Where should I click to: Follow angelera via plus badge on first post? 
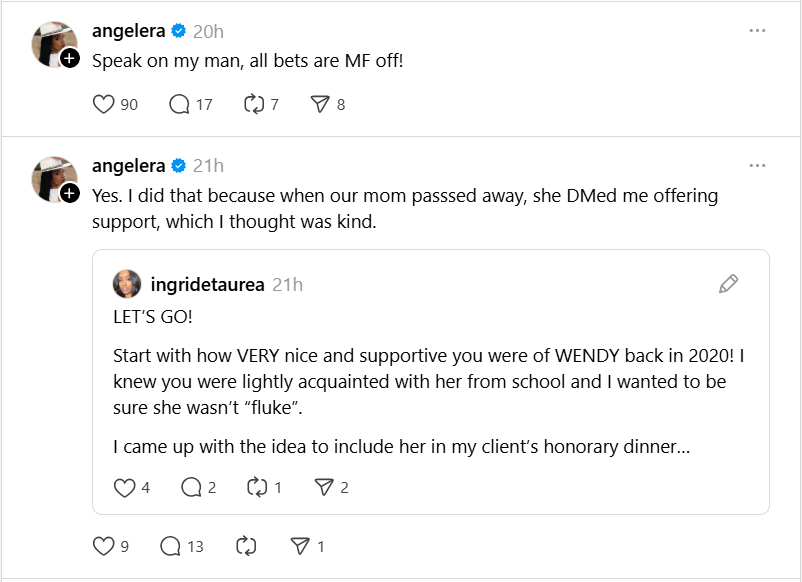(x=69, y=59)
